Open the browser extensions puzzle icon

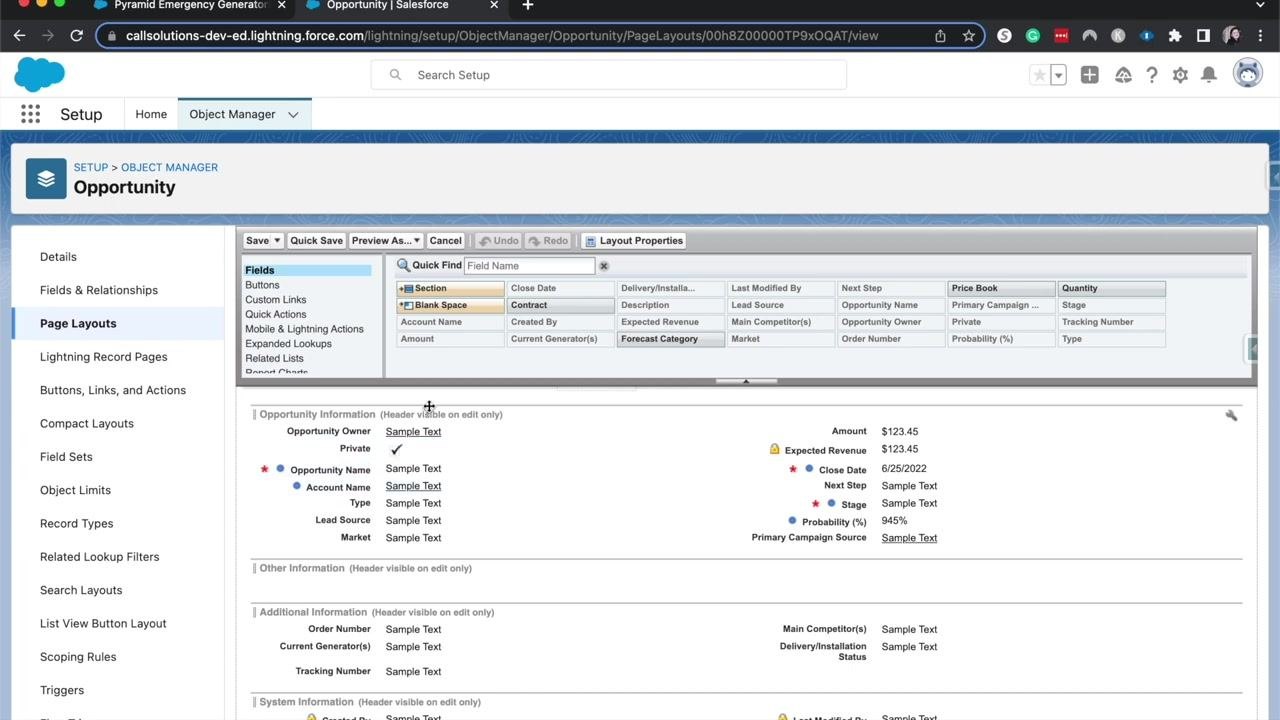point(1175,35)
